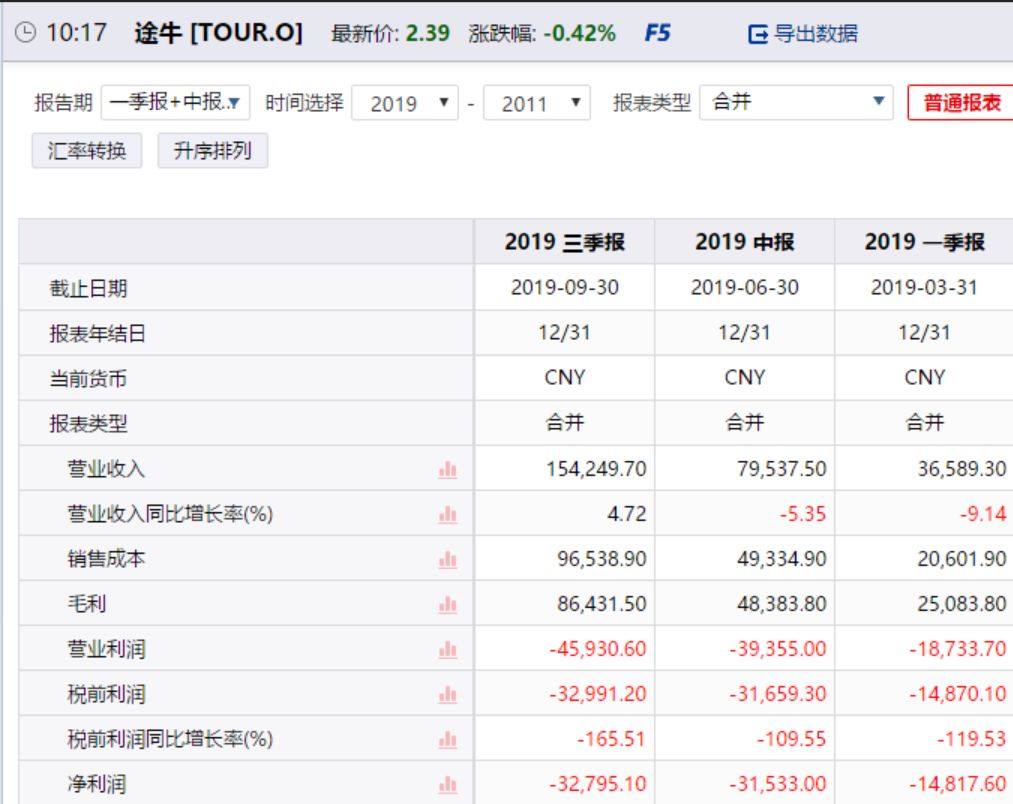This screenshot has height=804, width=1013.
Task: Click the 途牛 [TOUR.O] stock title
Action: (218, 32)
